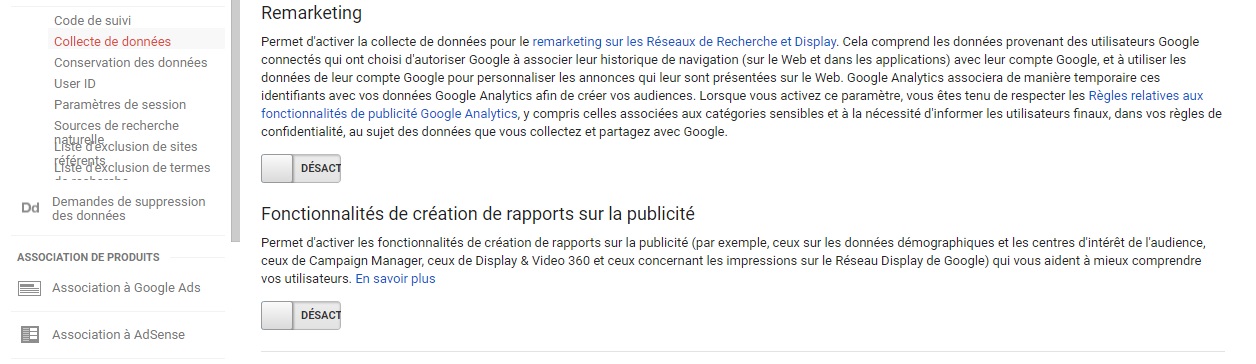This screenshot has width=1256, height=364.
Task: Click the AdSense association icon
Action: tap(30, 335)
